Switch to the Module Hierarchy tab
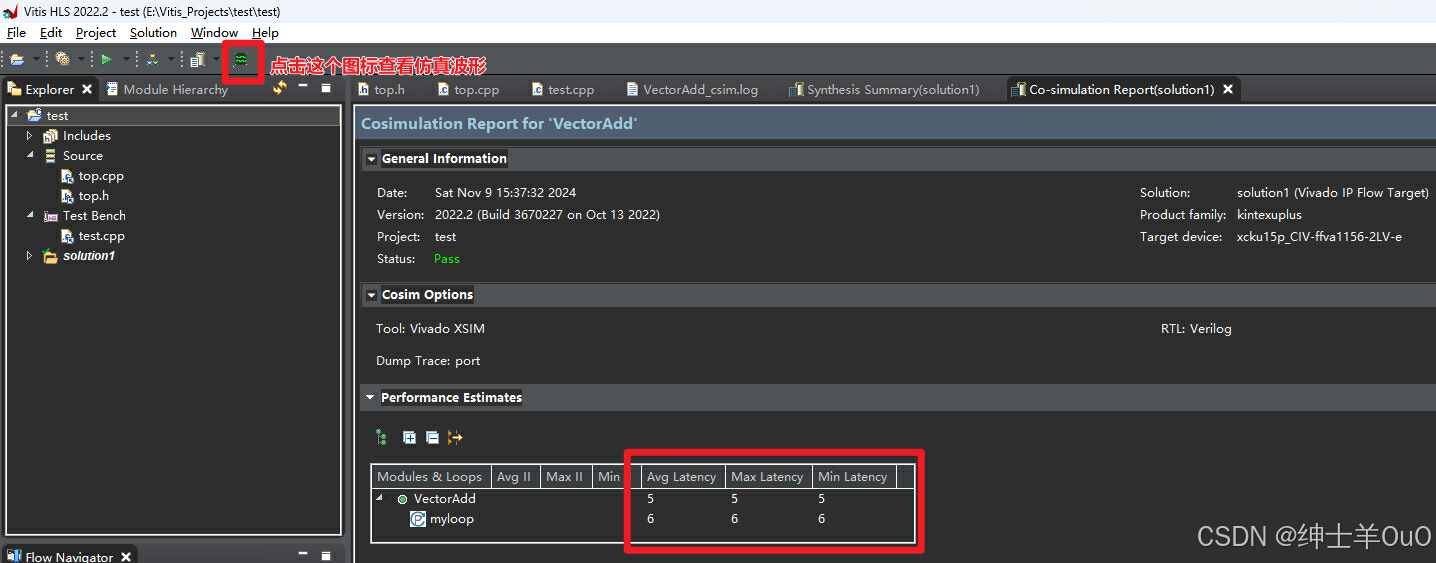Screen dimensions: 1436x563 167,89
